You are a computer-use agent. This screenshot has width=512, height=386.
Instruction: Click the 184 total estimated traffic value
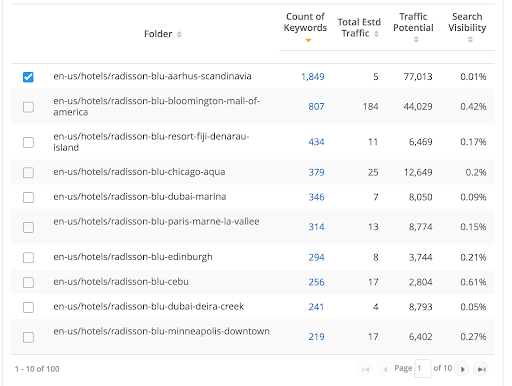tap(371, 107)
